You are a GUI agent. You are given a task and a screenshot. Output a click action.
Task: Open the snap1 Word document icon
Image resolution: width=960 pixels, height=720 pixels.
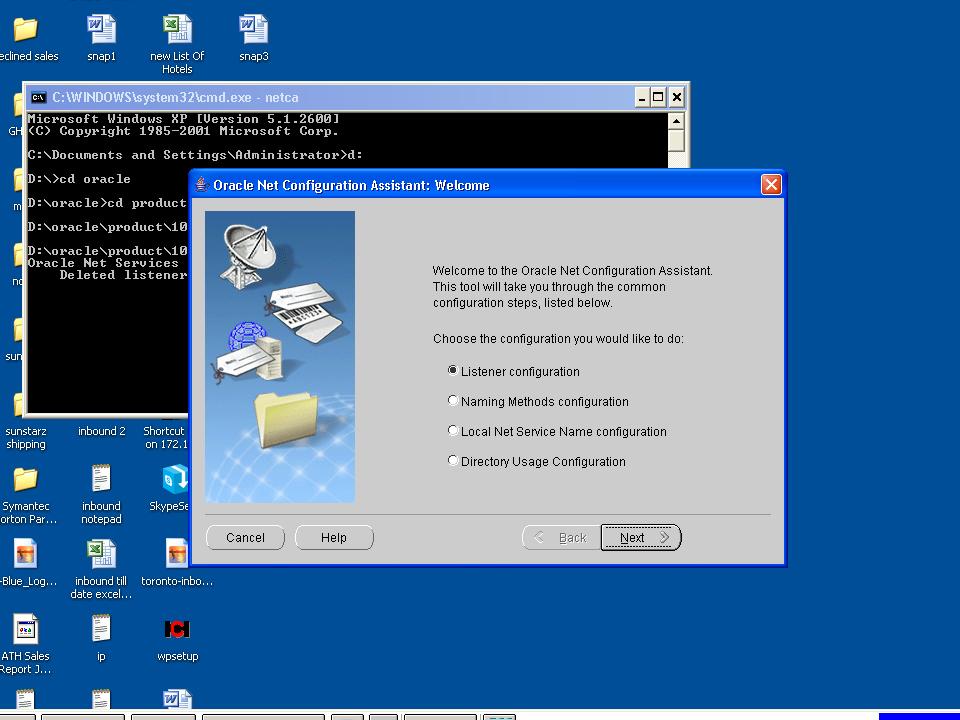click(x=101, y=29)
